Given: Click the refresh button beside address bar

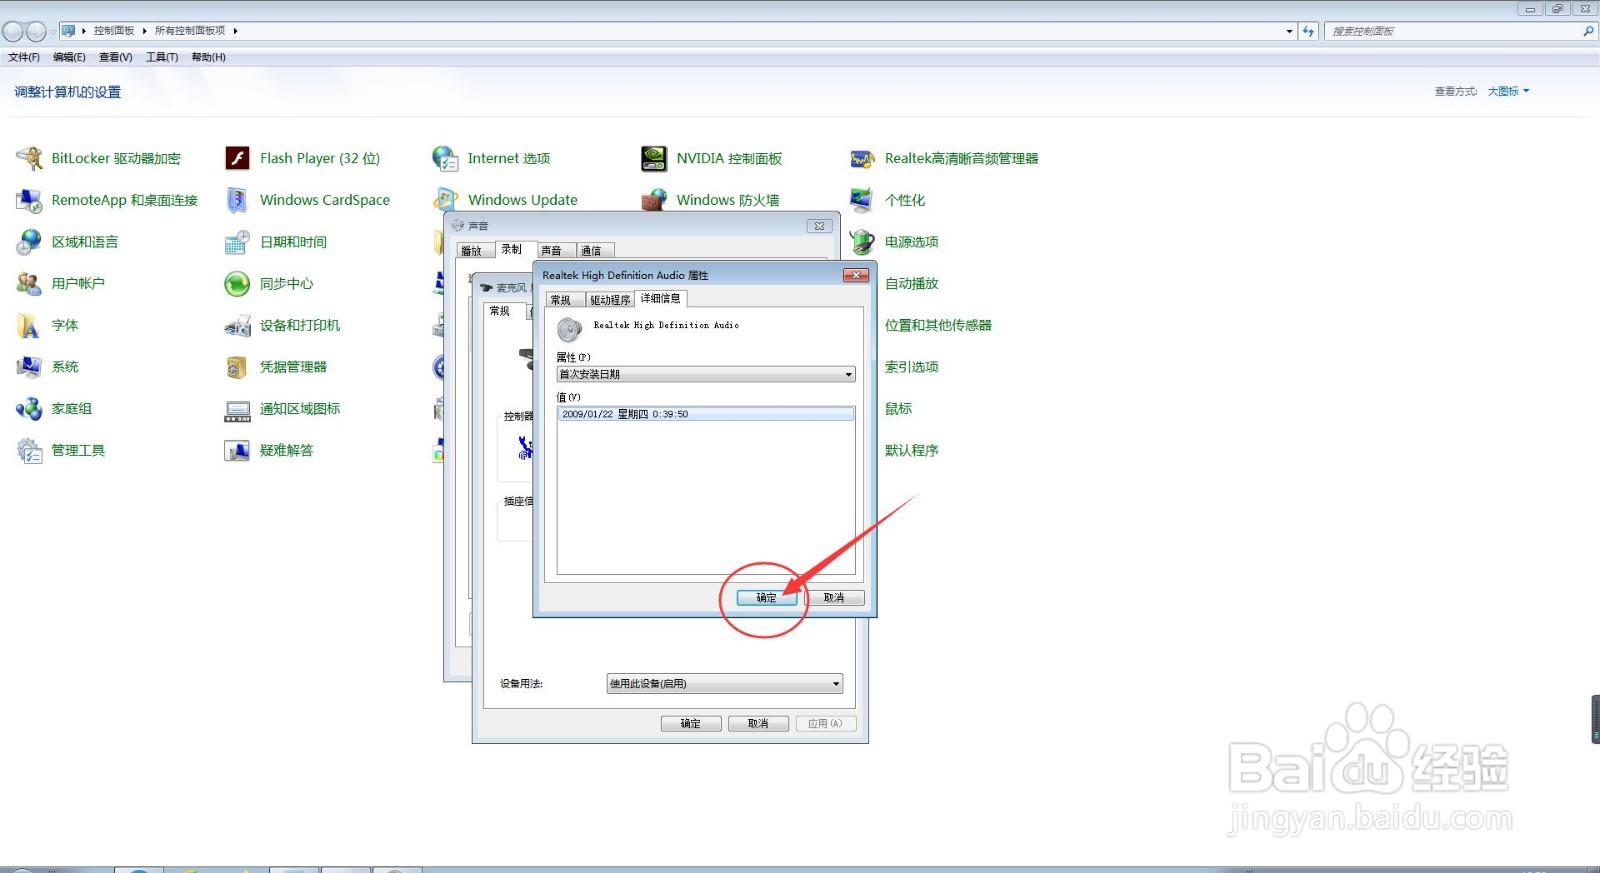Looking at the screenshot, I should [1308, 31].
